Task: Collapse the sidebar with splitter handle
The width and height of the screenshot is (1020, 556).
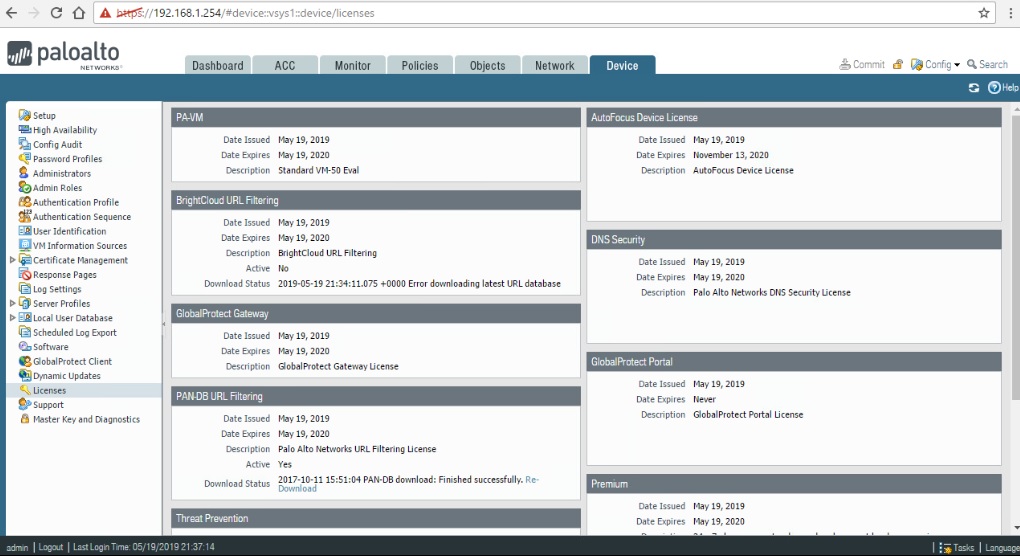Action: coord(163,324)
